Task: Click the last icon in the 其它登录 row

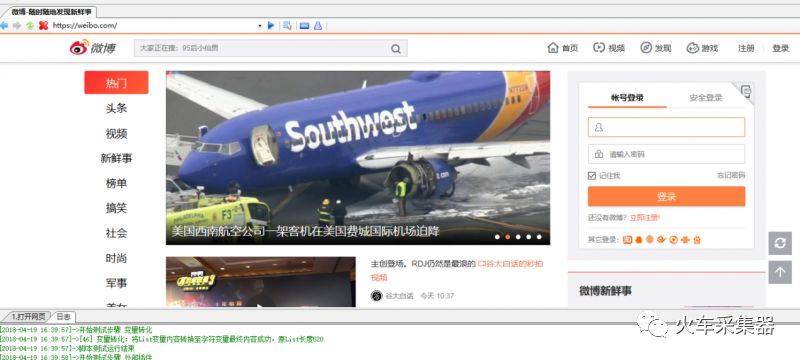Action: [696, 240]
